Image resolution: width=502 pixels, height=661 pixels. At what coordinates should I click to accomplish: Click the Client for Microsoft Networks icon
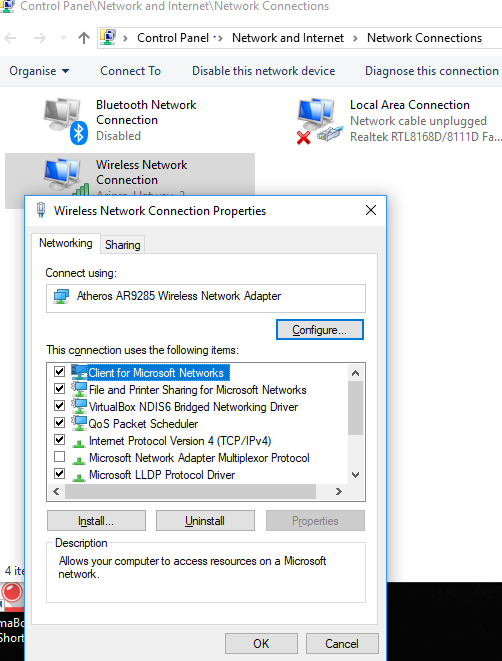point(79,372)
